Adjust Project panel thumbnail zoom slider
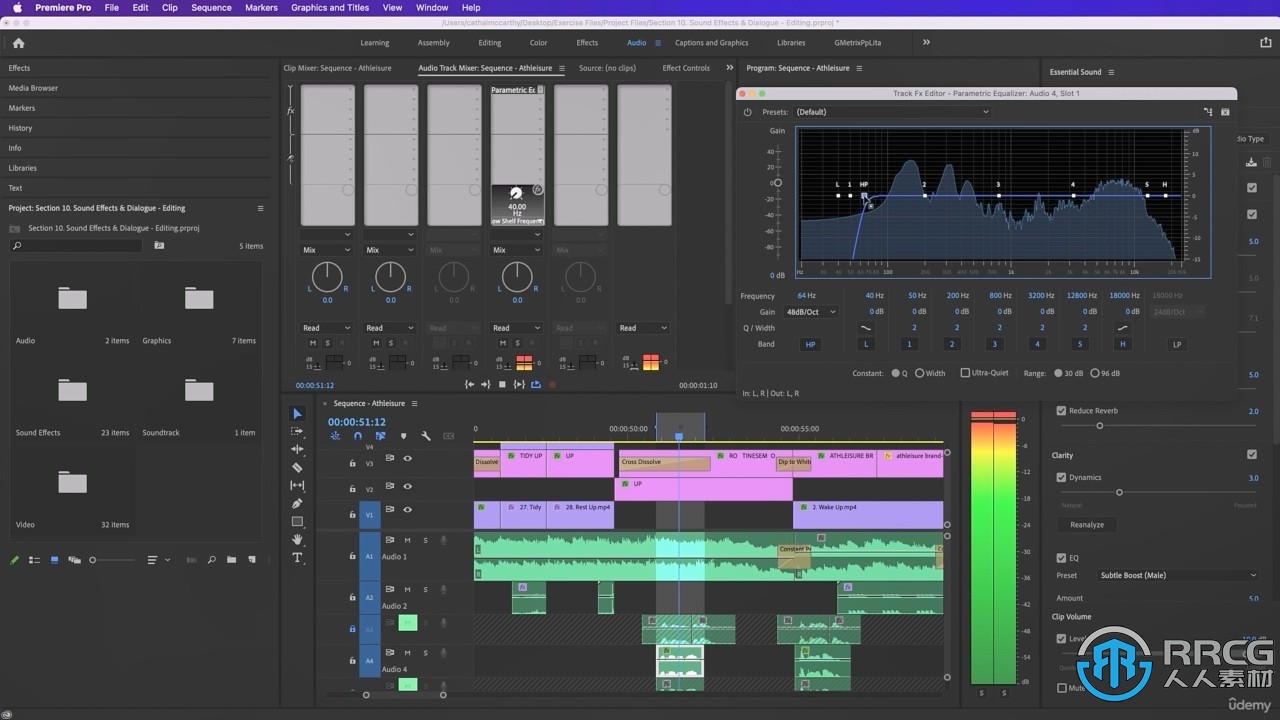This screenshot has width=1280, height=720. pyautogui.click(x=93, y=560)
